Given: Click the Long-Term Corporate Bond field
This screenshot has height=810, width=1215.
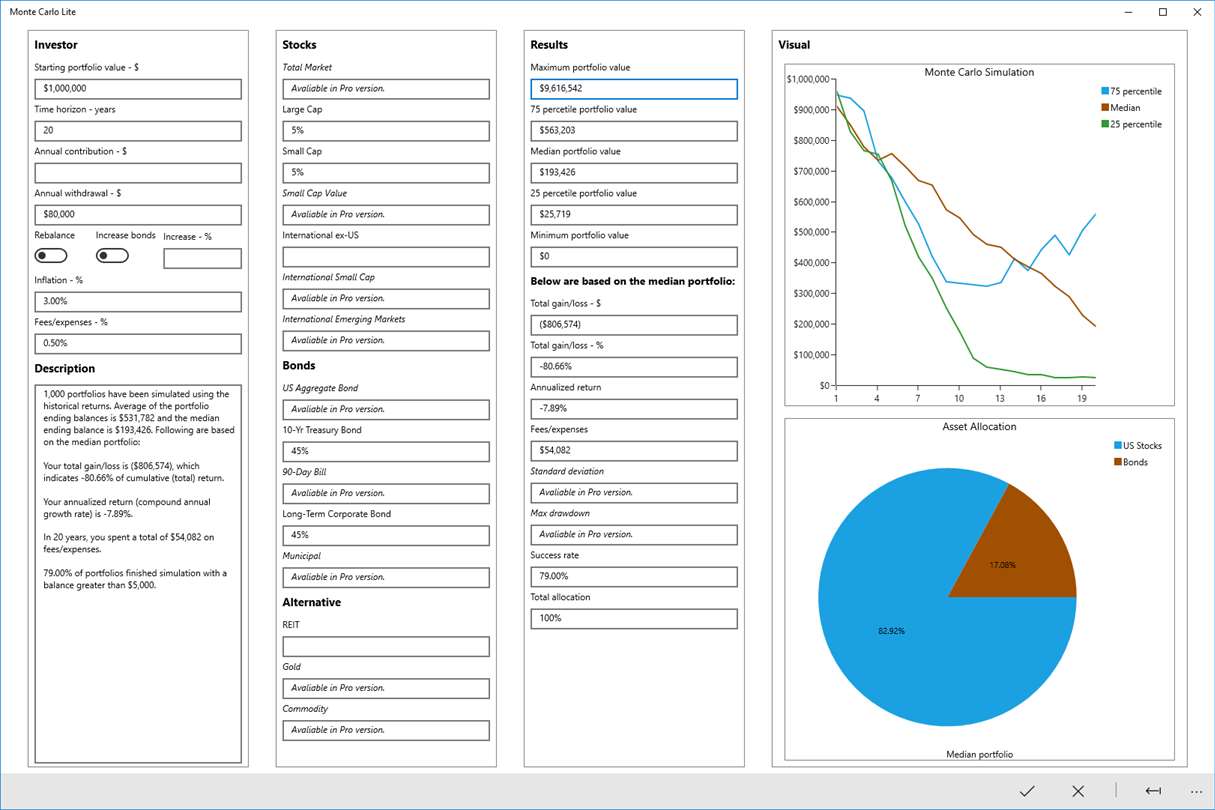Looking at the screenshot, I should pos(386,536).
